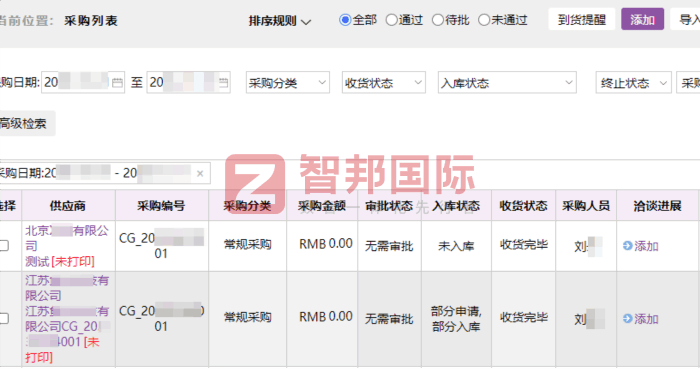Image resolution: width=700 pixels, height=369 pixels.
Task: Click the 入库状态 column header
Action: (x=456, y=206)
